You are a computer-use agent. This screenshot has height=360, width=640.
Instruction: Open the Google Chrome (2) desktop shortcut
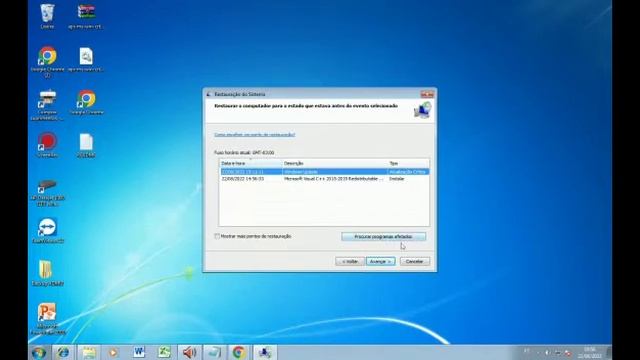47,61
